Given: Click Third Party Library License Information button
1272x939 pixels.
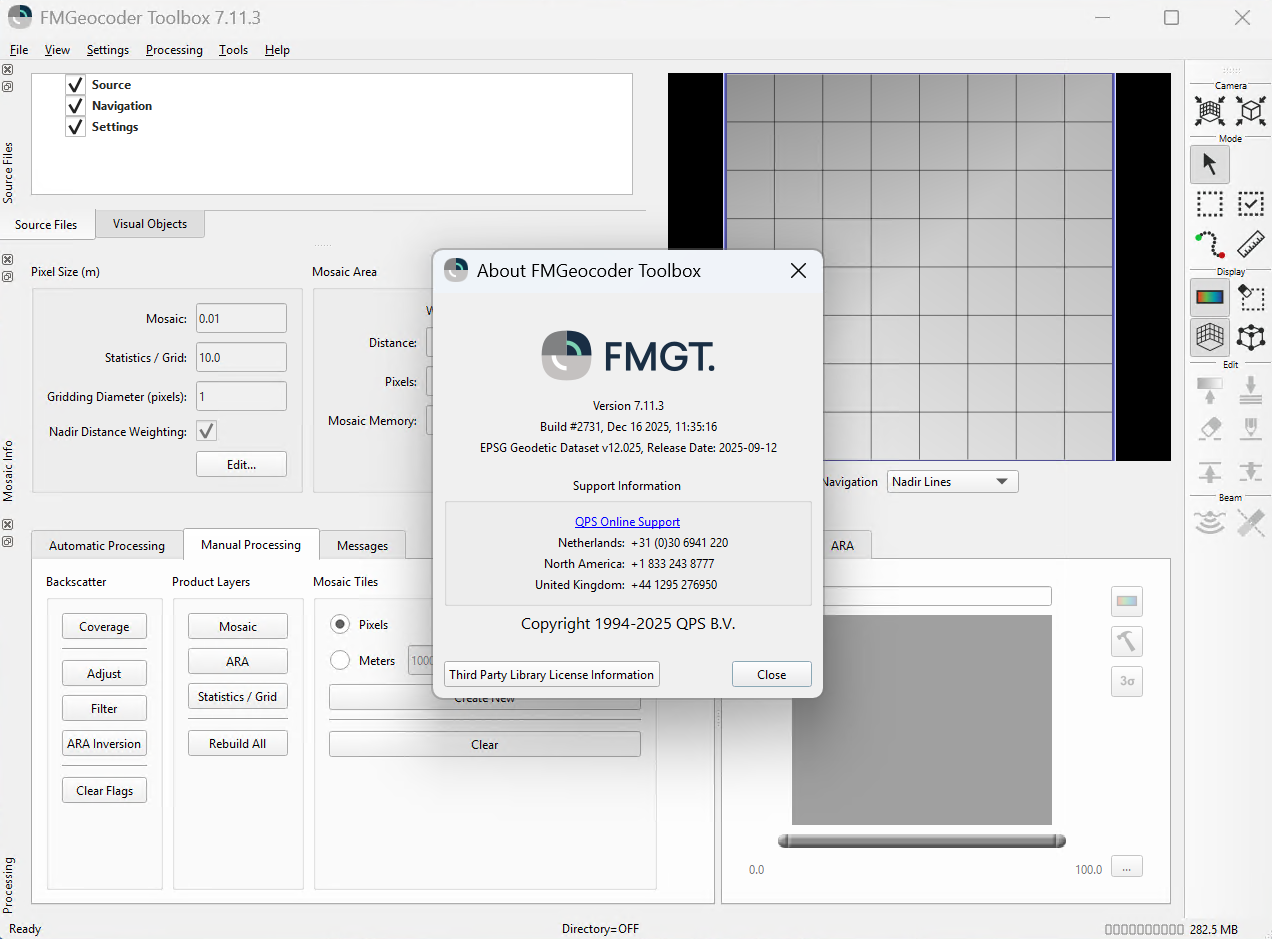Looking at the screenshot, I should tap(552, 674).
